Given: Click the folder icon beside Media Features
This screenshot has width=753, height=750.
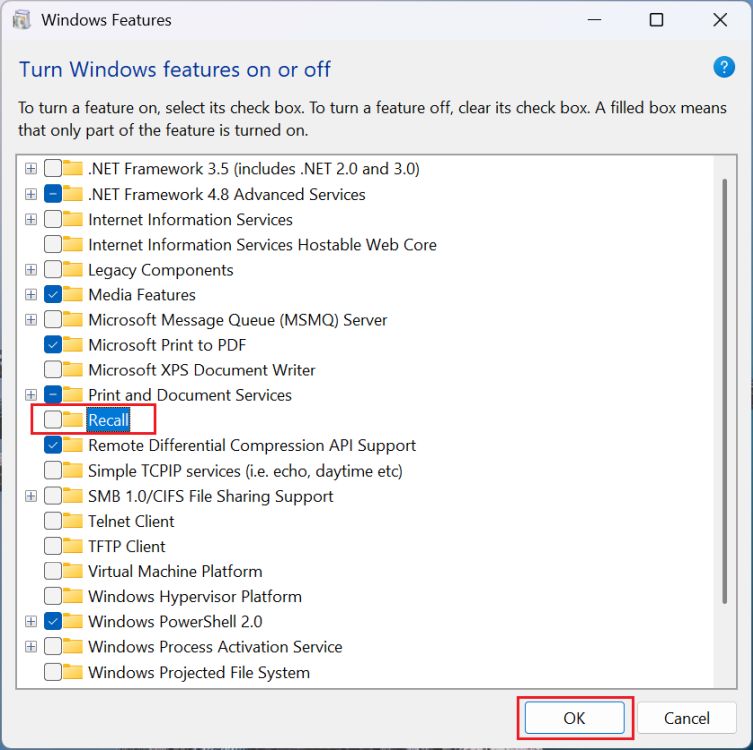Looking at the screenshot, I should click(73, 294).
